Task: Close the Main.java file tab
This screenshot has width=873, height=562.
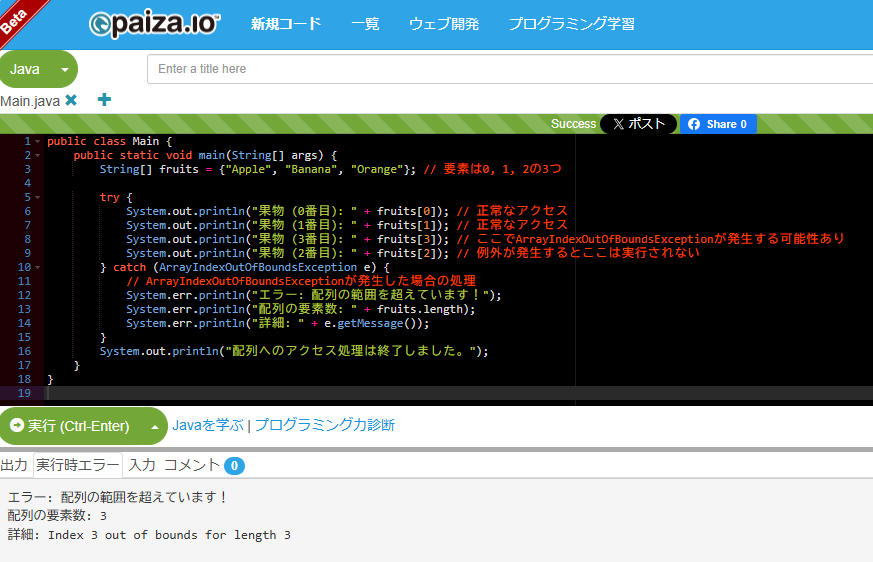Action: point(71,100)
